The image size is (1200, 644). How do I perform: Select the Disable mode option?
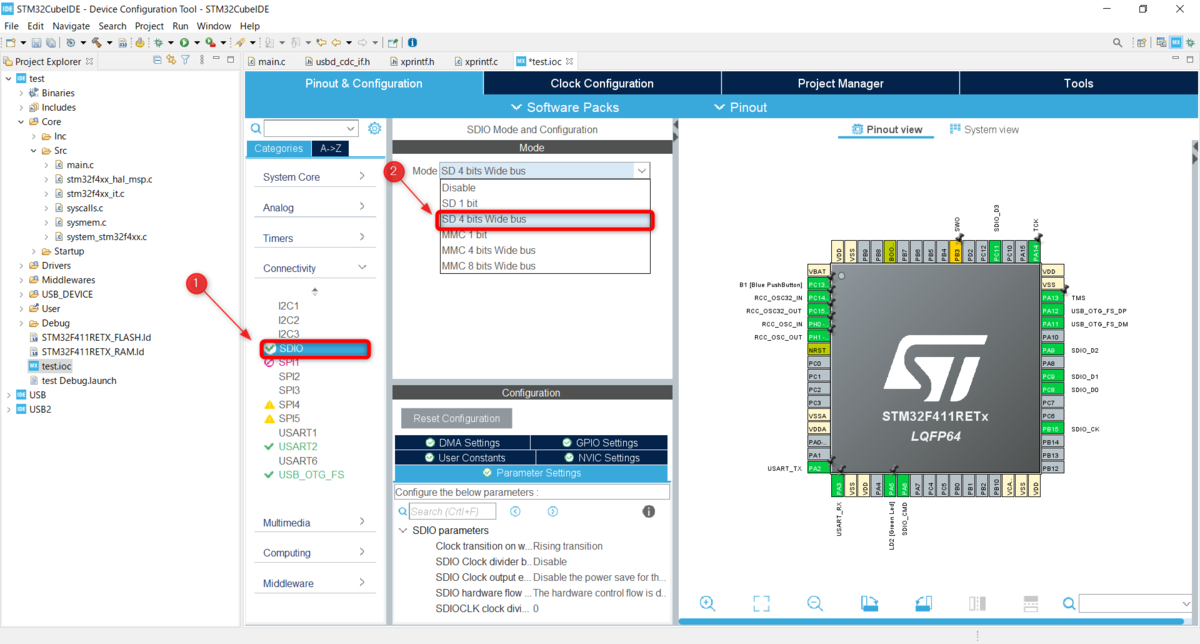tap(546, 188)
